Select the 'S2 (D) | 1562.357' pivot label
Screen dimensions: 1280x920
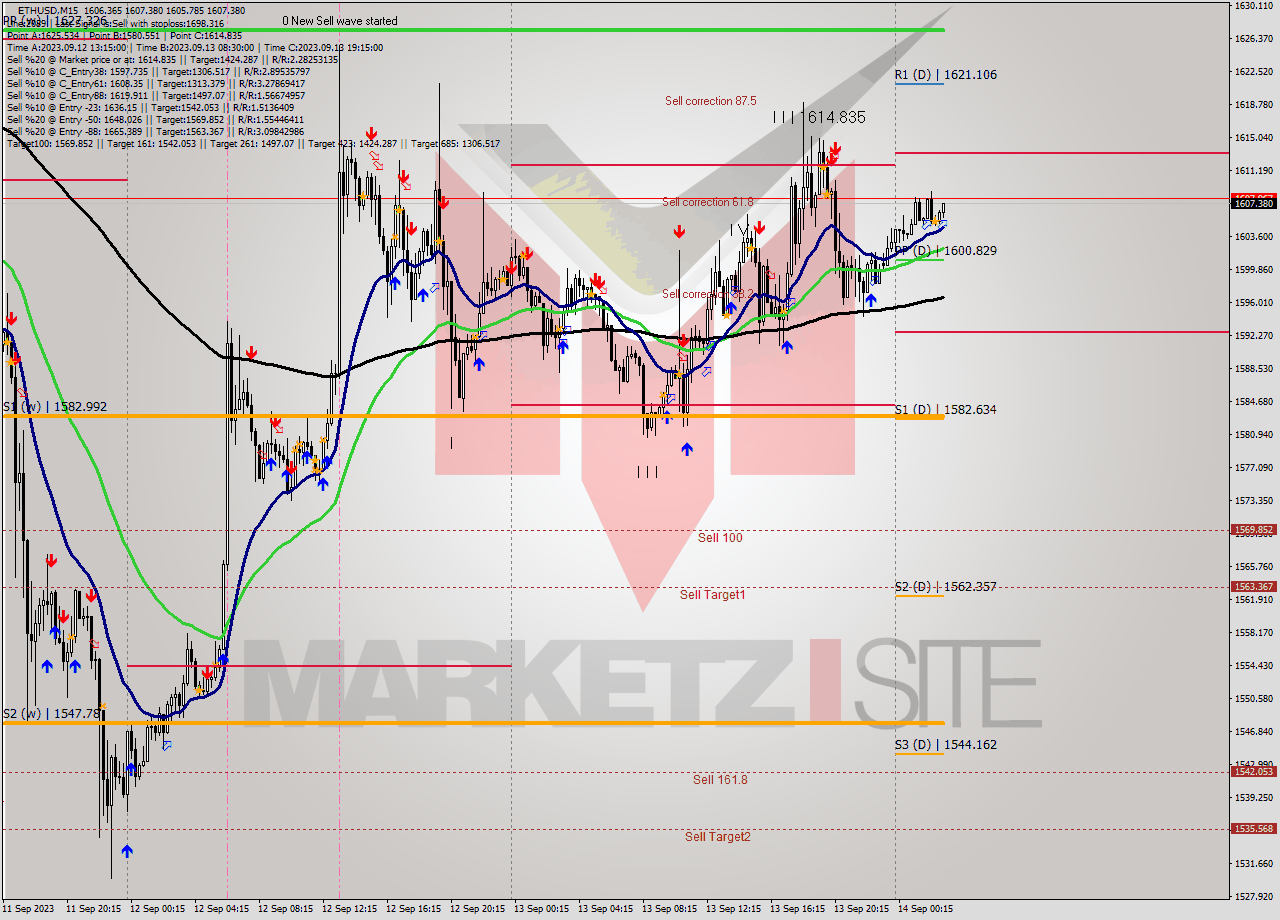(x=945, y=587)
